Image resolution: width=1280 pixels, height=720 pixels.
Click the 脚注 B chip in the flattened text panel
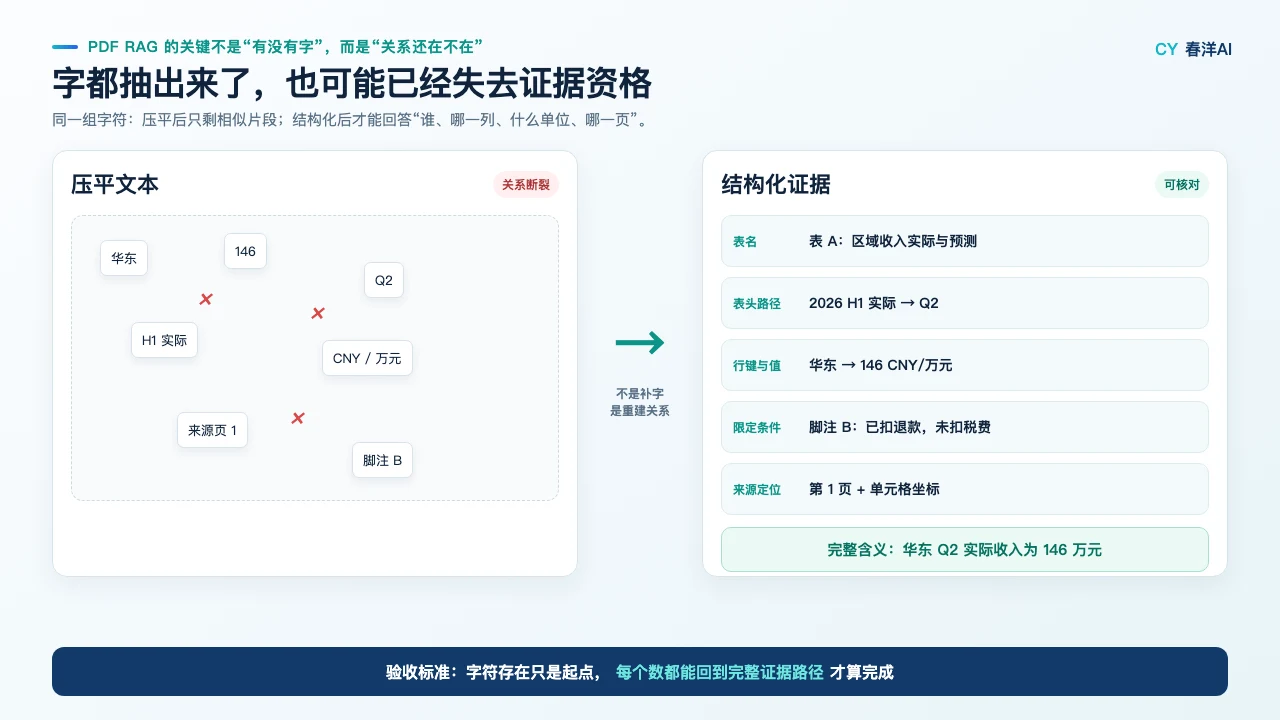pyautogui.click(x=382, y=460)
